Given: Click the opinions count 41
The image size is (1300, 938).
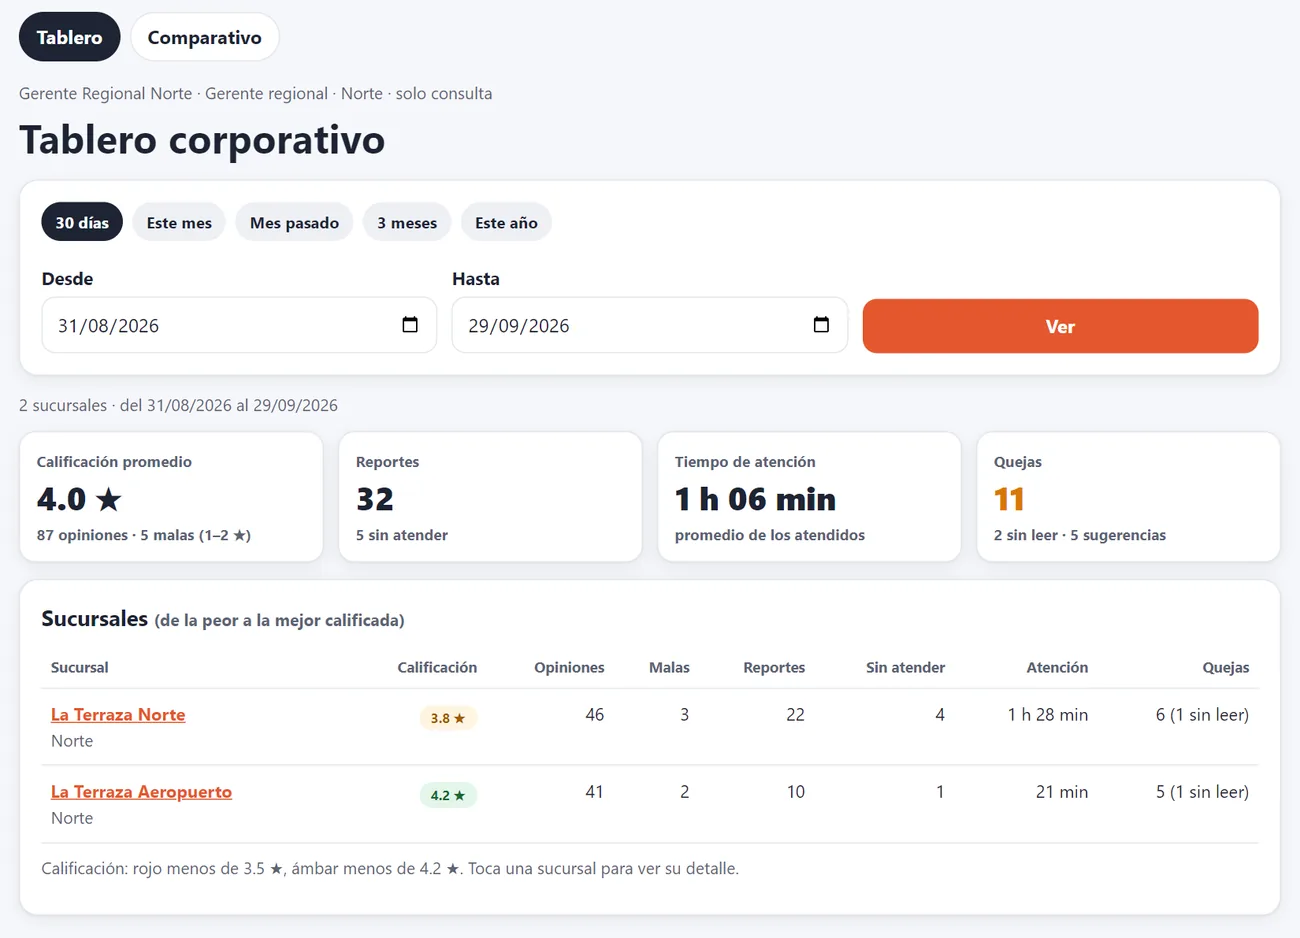Looking at the screenshot, I should 595,792.
